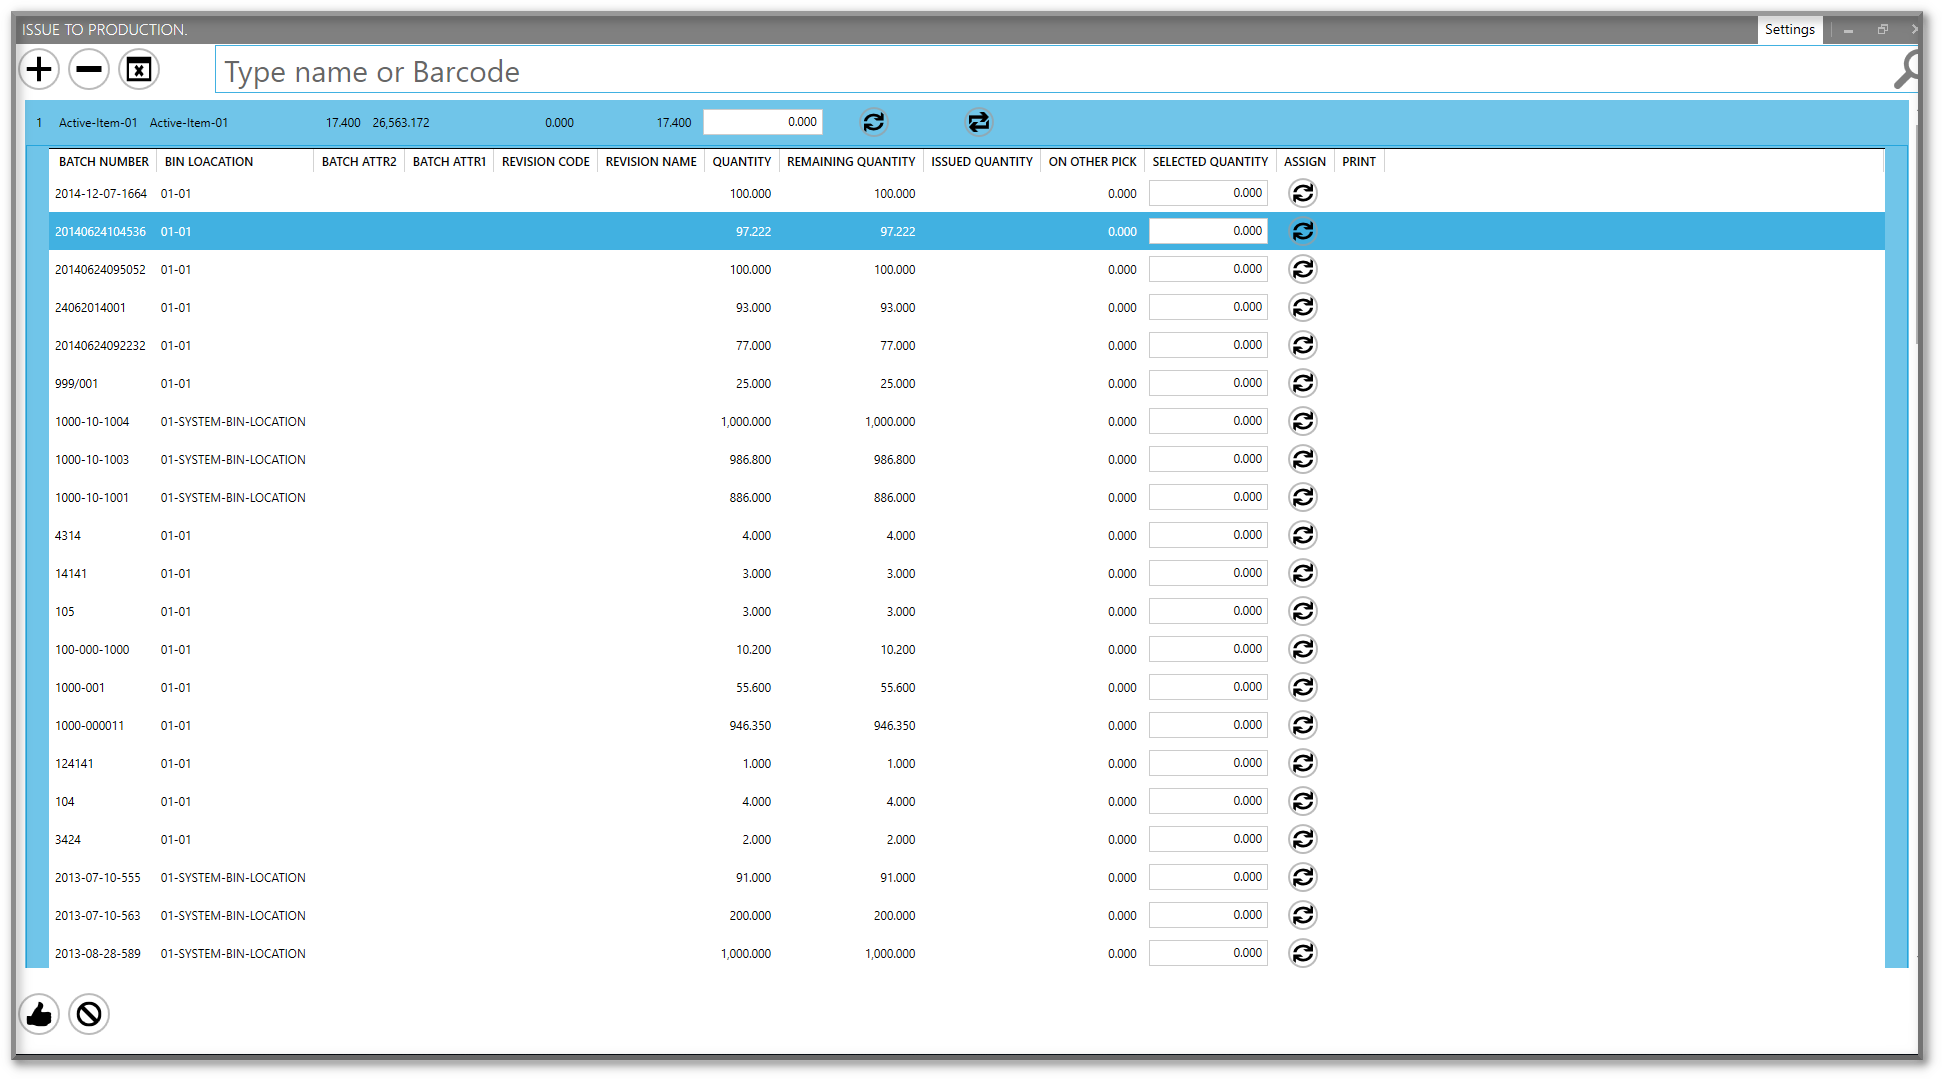Click value 26,563.172 in item header
The height and width of the screenshot is (1079, 1942).
401,123
